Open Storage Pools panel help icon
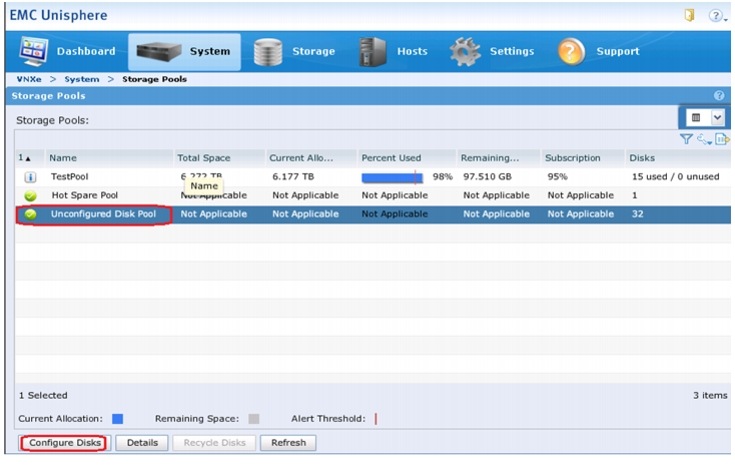 tap(719, 96)
